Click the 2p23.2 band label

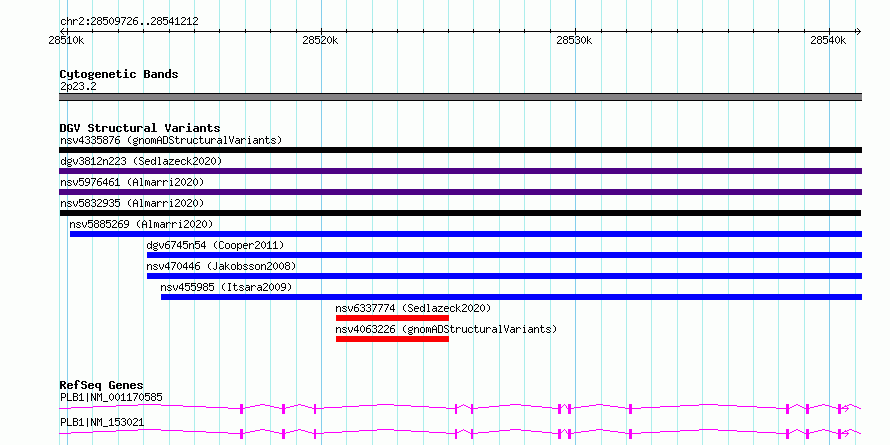pyautogui.click(x=78, y=86)
